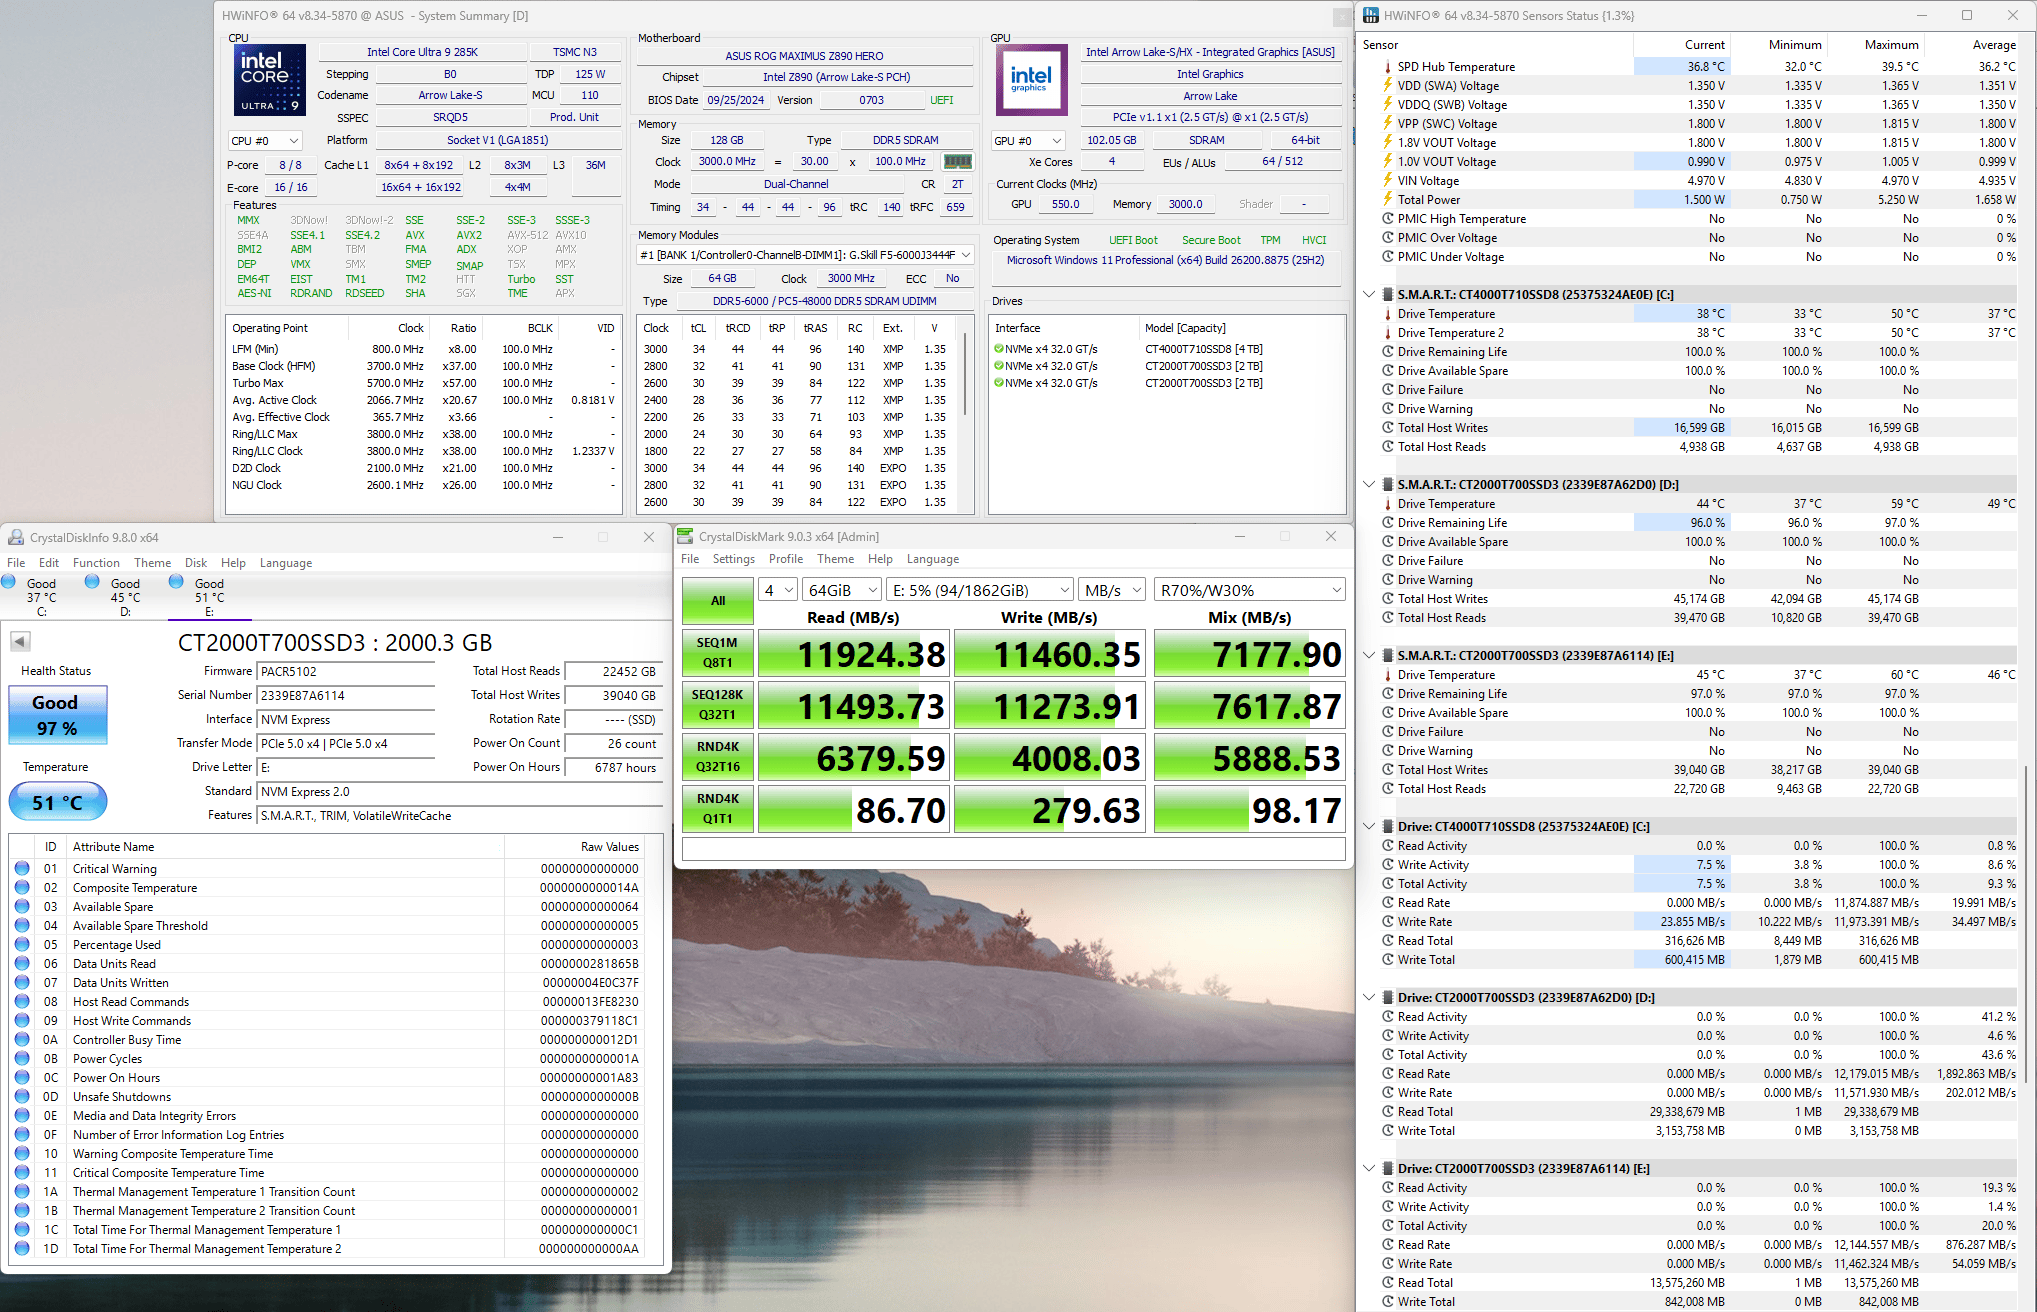Click the drive icon for S.M.A.R.T. CT4000T710SSD8 [C:]
Image resolution: width=2037 pixels, height=1312 pixels.
coord(1388,295)
